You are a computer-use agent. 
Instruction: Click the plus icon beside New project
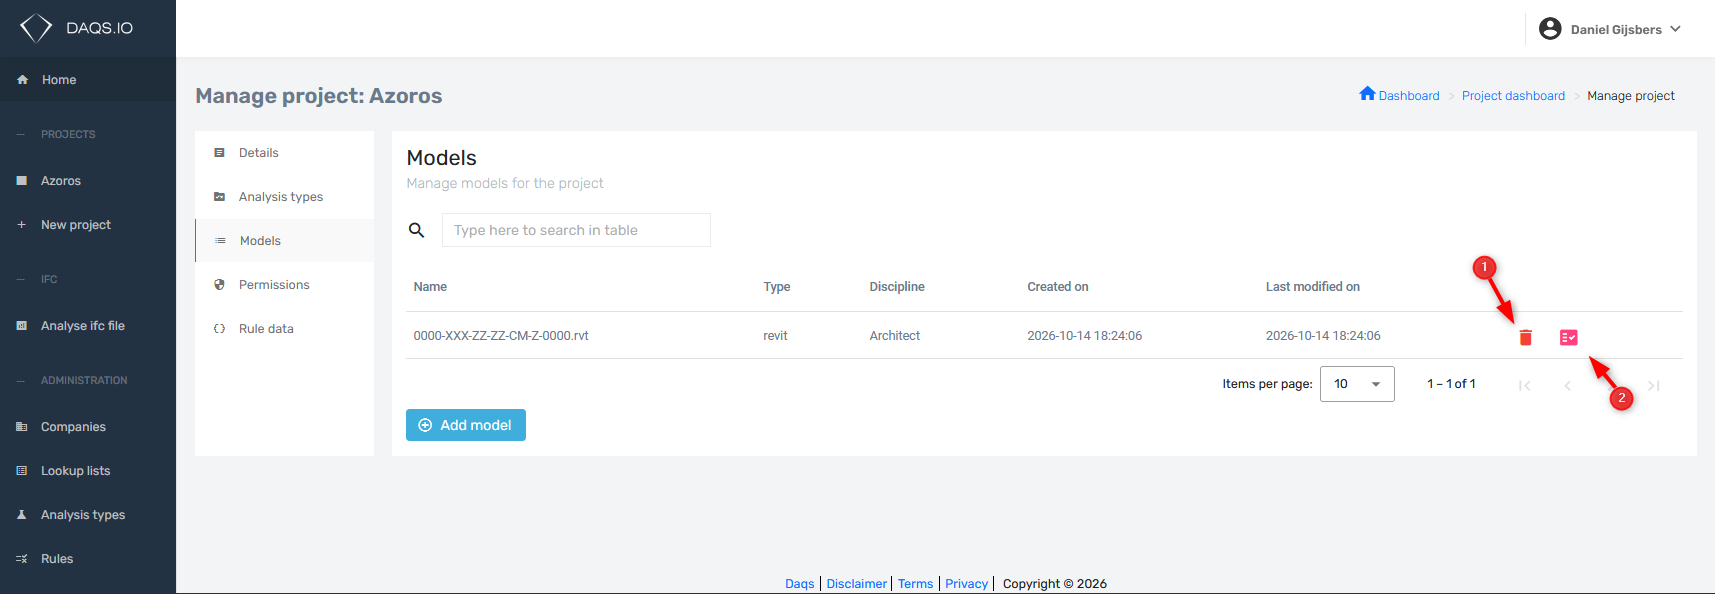click(x=22, y=225)
